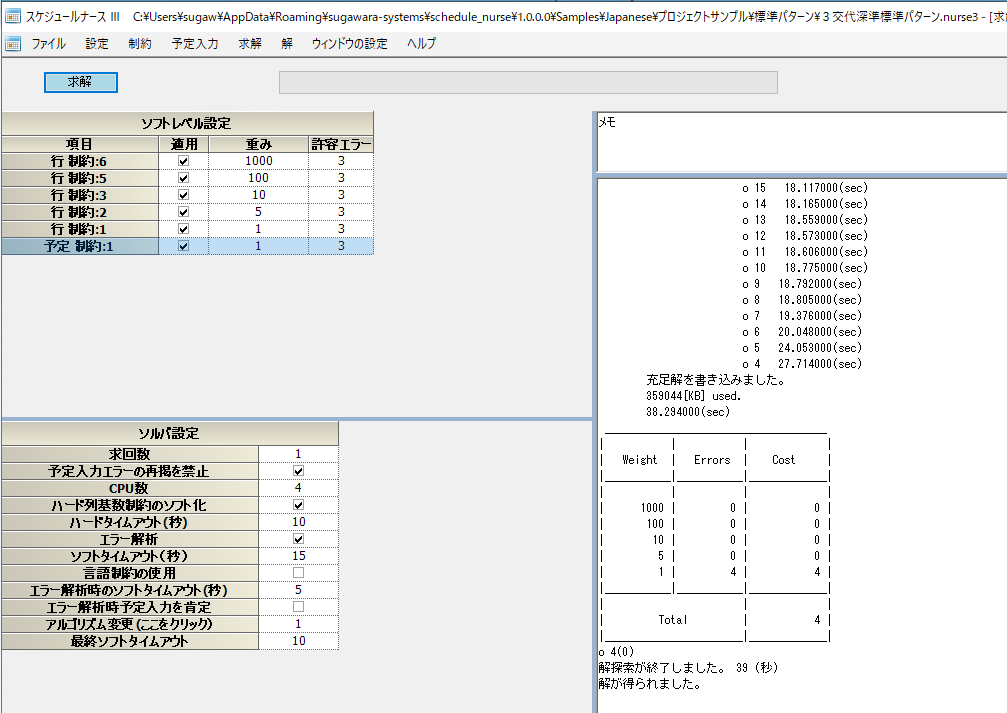Open the 求解 menu in menu bar
1007x713 pixels.
click(x=250, y=44)
